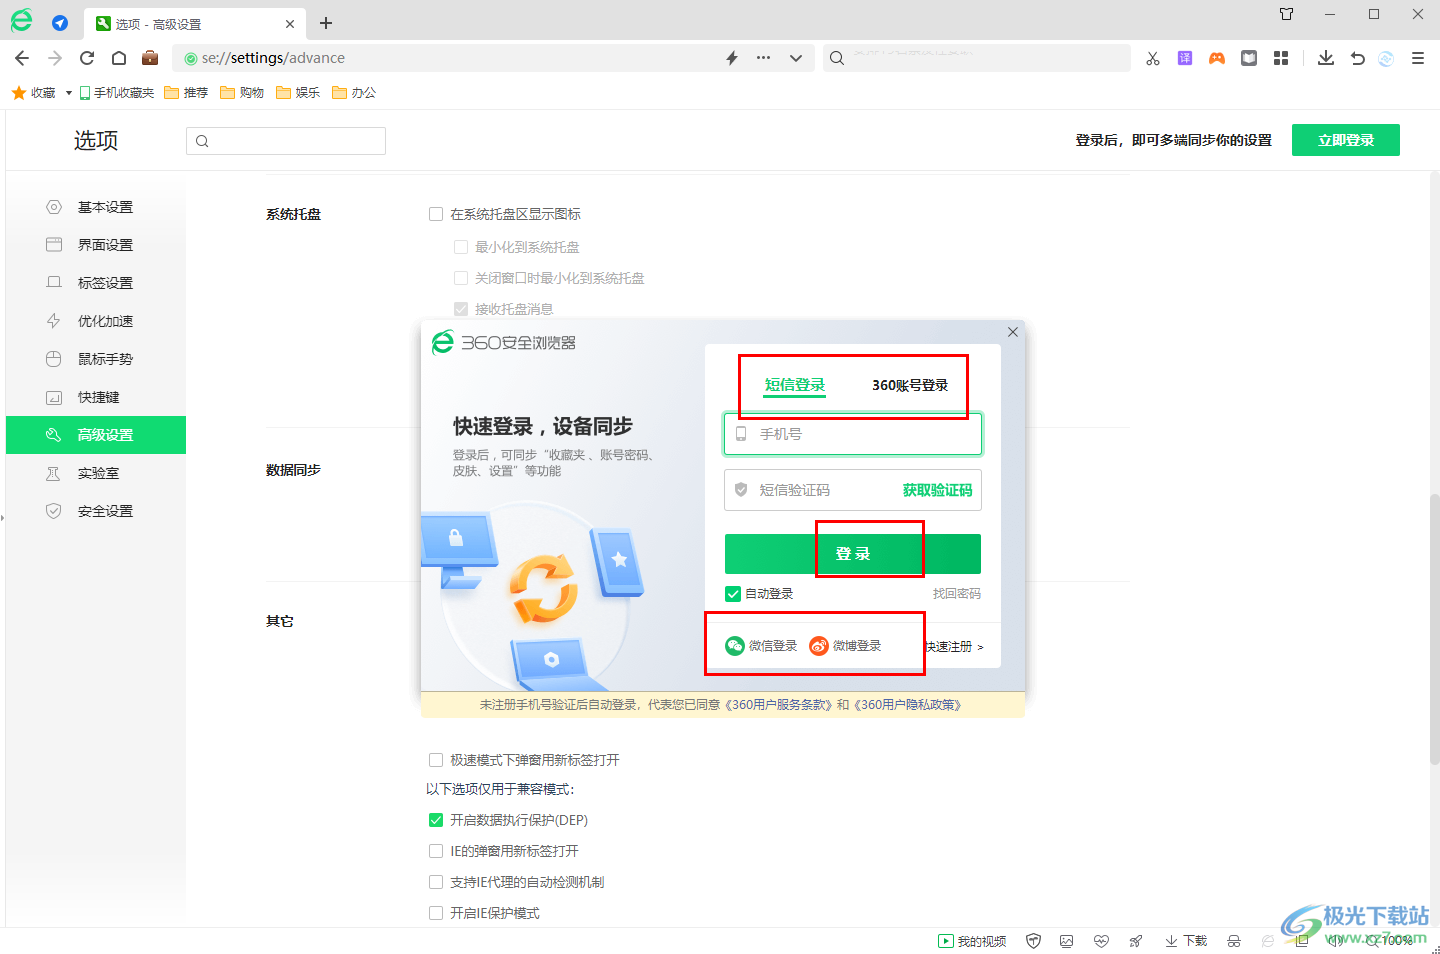Expand the favorites dropdown arrow
Screen dimensions: 1440x954
(x=68, y=93)
